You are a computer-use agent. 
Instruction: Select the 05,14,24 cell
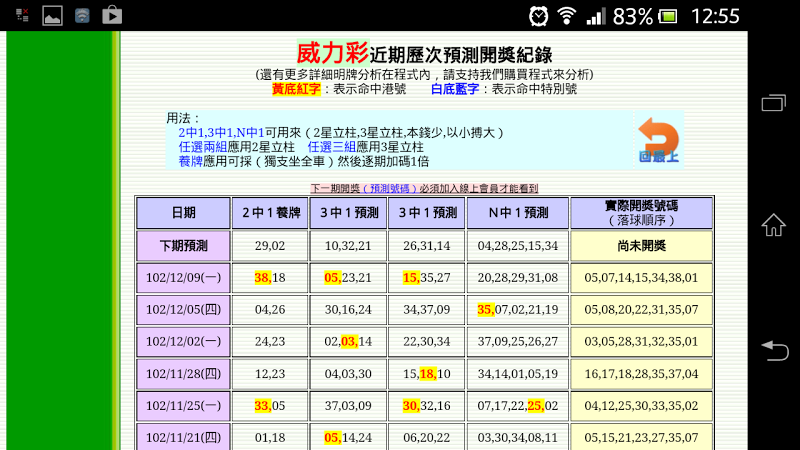click(x=348, y=437)
